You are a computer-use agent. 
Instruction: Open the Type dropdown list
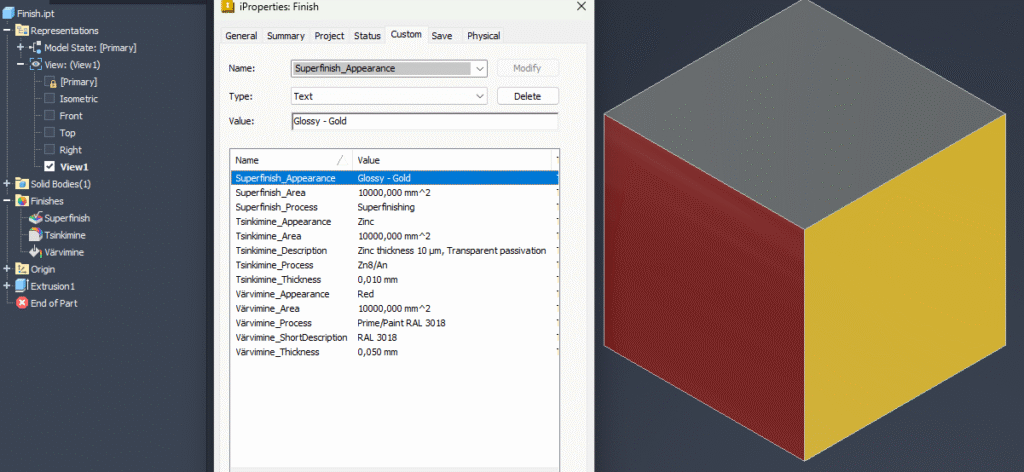coord(480,96)
